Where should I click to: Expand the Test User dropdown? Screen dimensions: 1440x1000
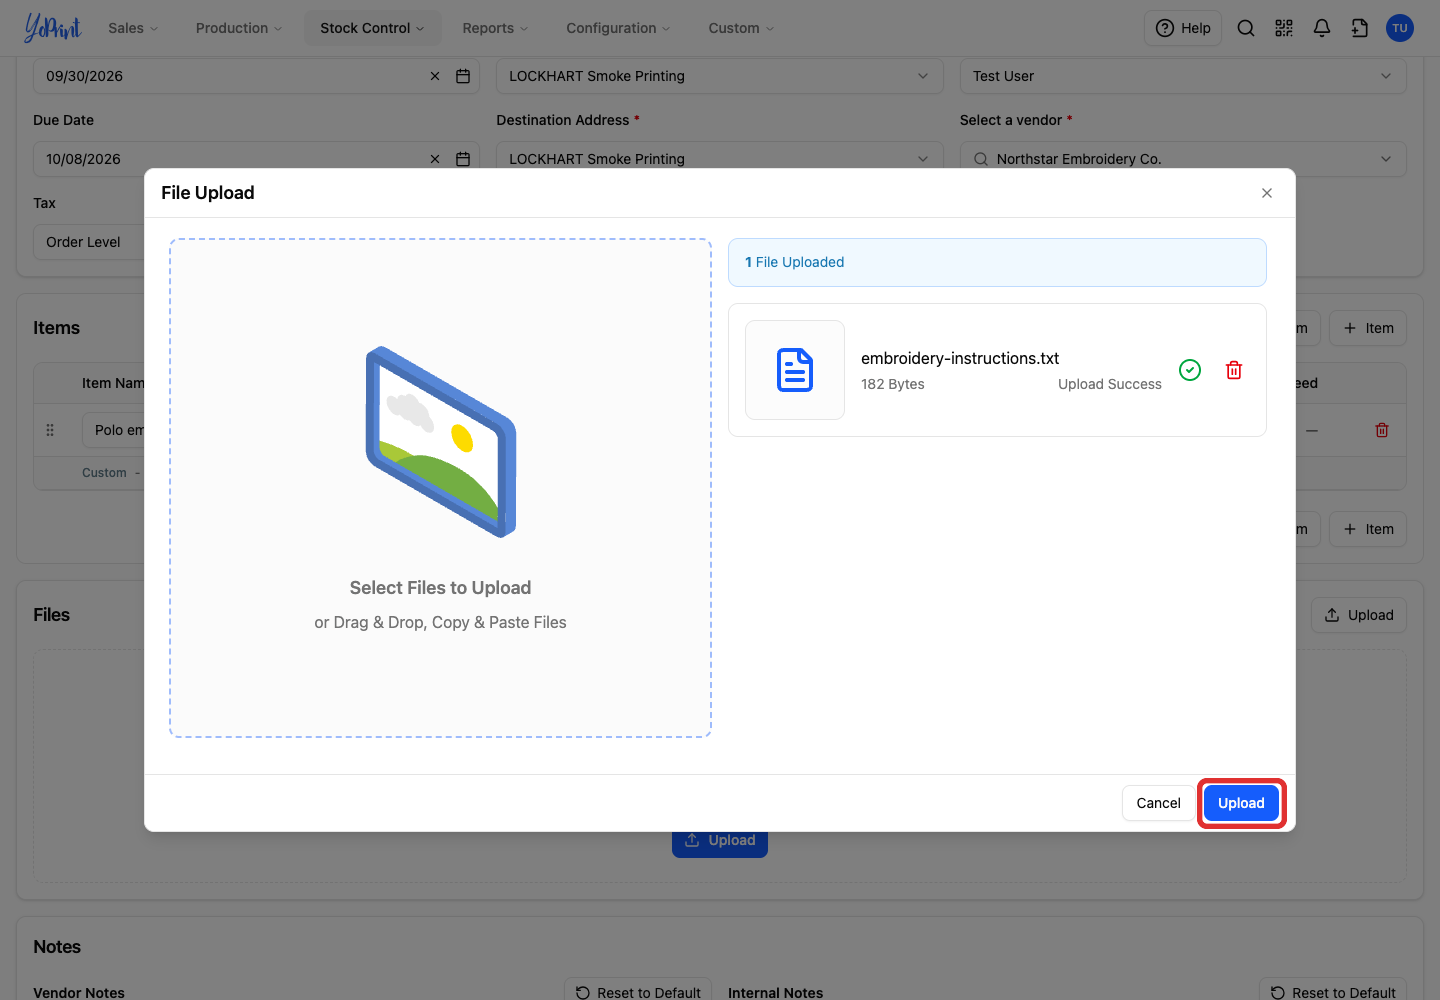click(x=1183, y=76)
